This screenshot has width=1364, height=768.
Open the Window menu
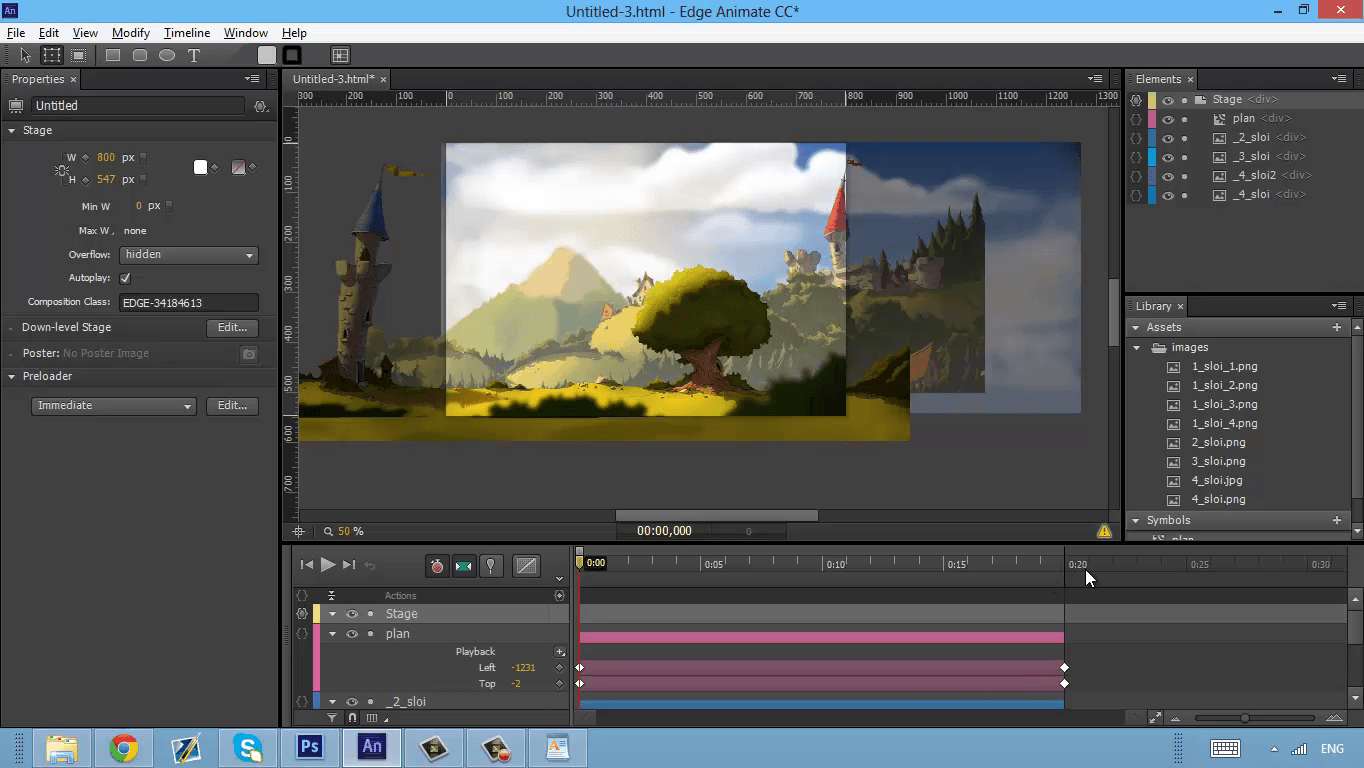coord(245,33)
